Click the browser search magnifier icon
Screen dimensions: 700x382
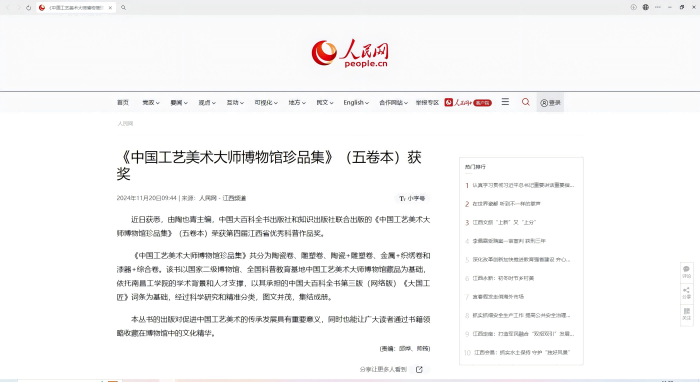tap(124, 8)
